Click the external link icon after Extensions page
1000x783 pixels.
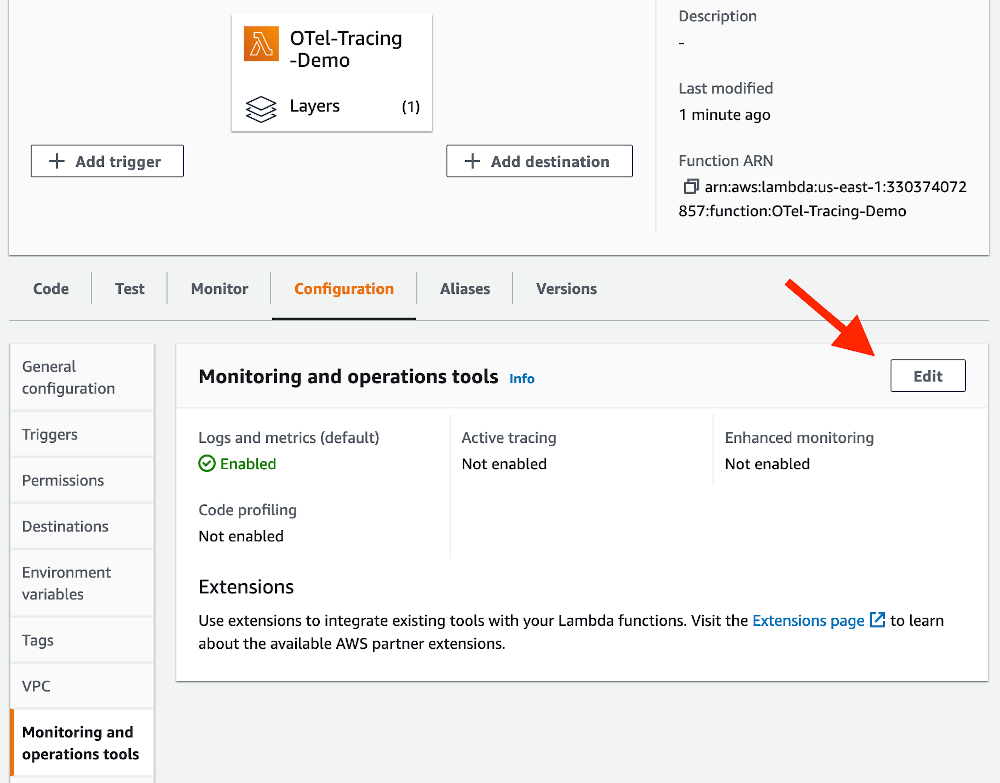tap(878, 620)
